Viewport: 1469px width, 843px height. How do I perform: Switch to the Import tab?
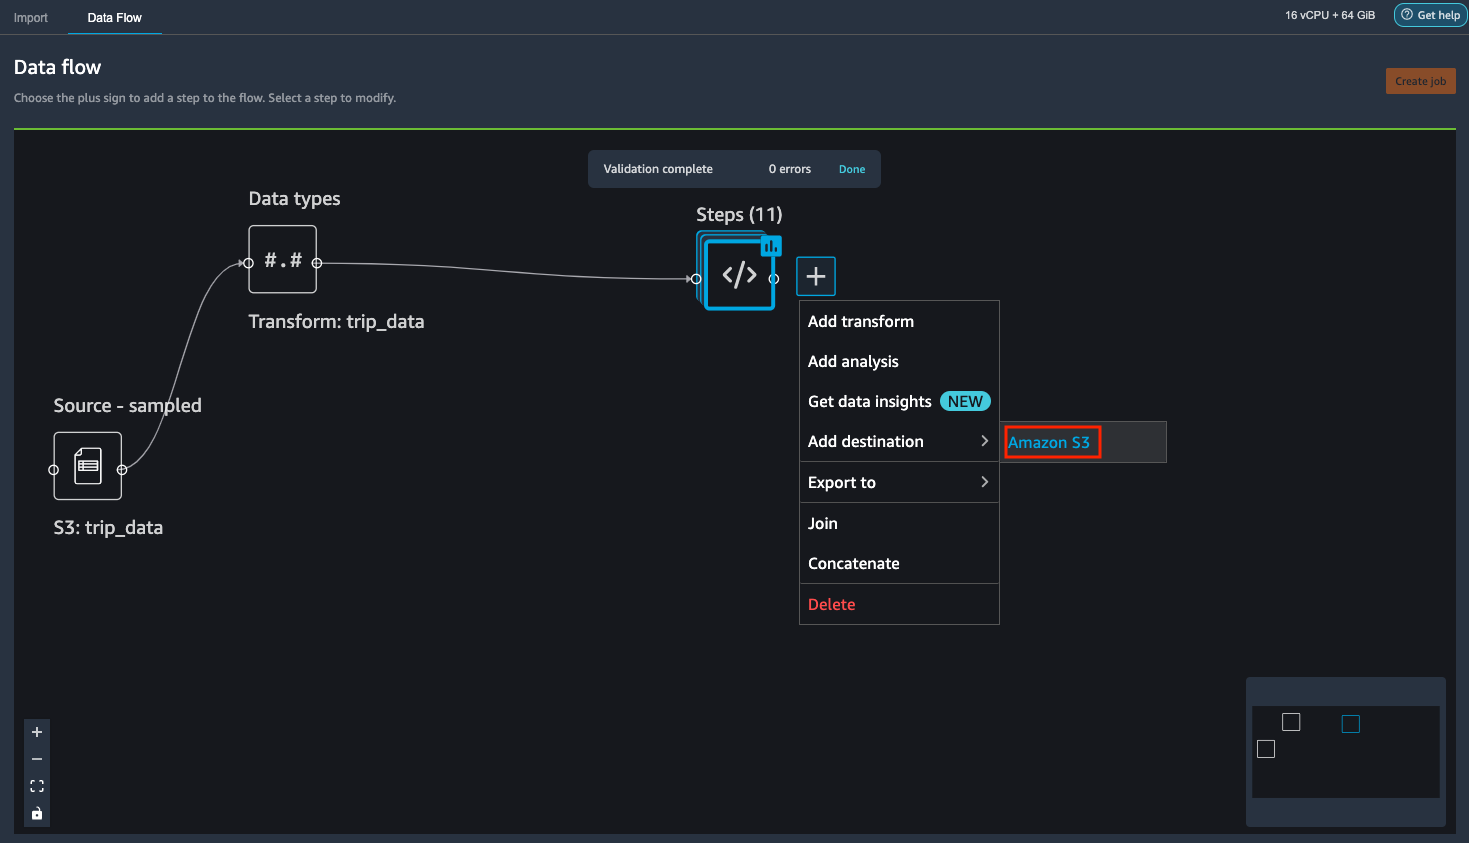pos(31,18)
